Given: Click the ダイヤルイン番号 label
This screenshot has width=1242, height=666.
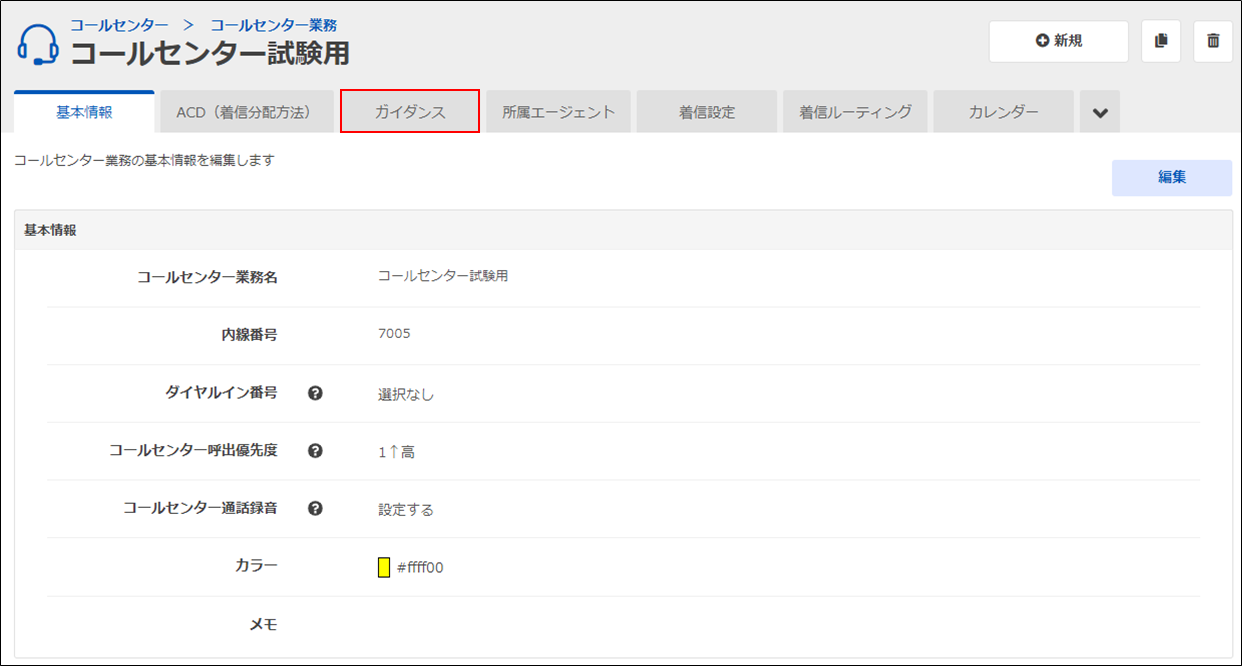Looking at the screenshot, I should click(x=221, y=393).
